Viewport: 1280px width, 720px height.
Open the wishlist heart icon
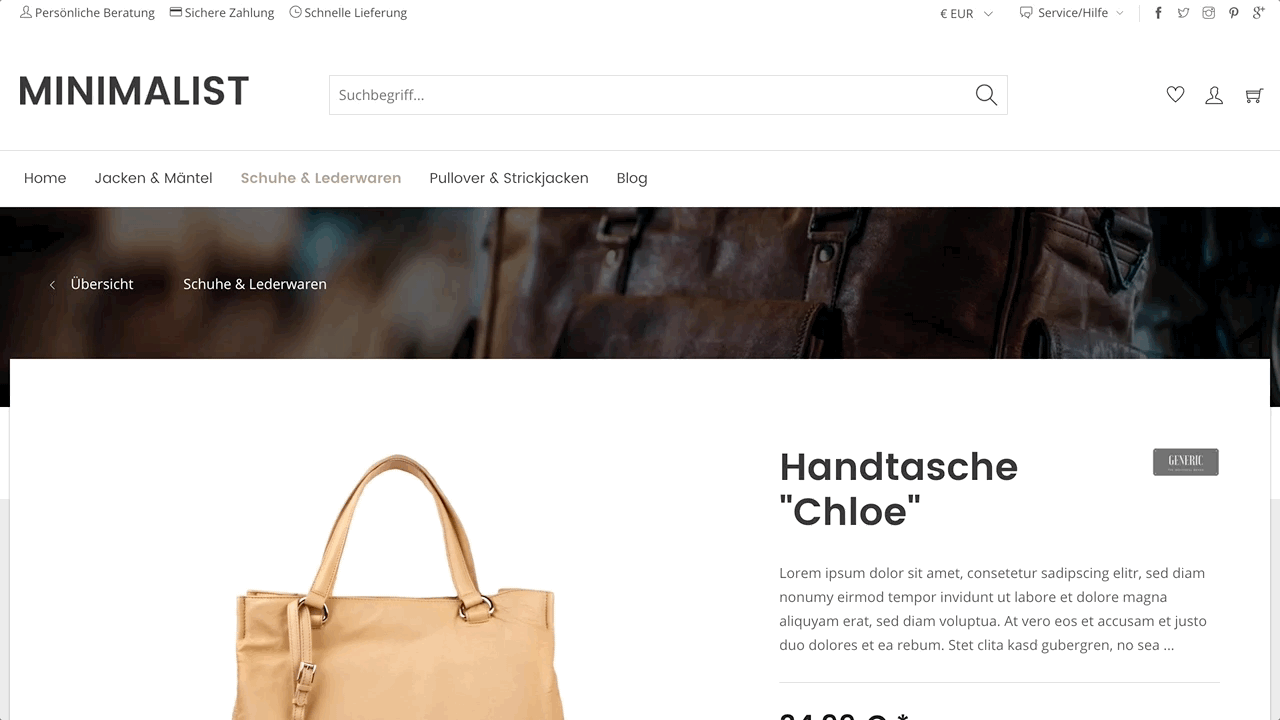pos(1175,95)
